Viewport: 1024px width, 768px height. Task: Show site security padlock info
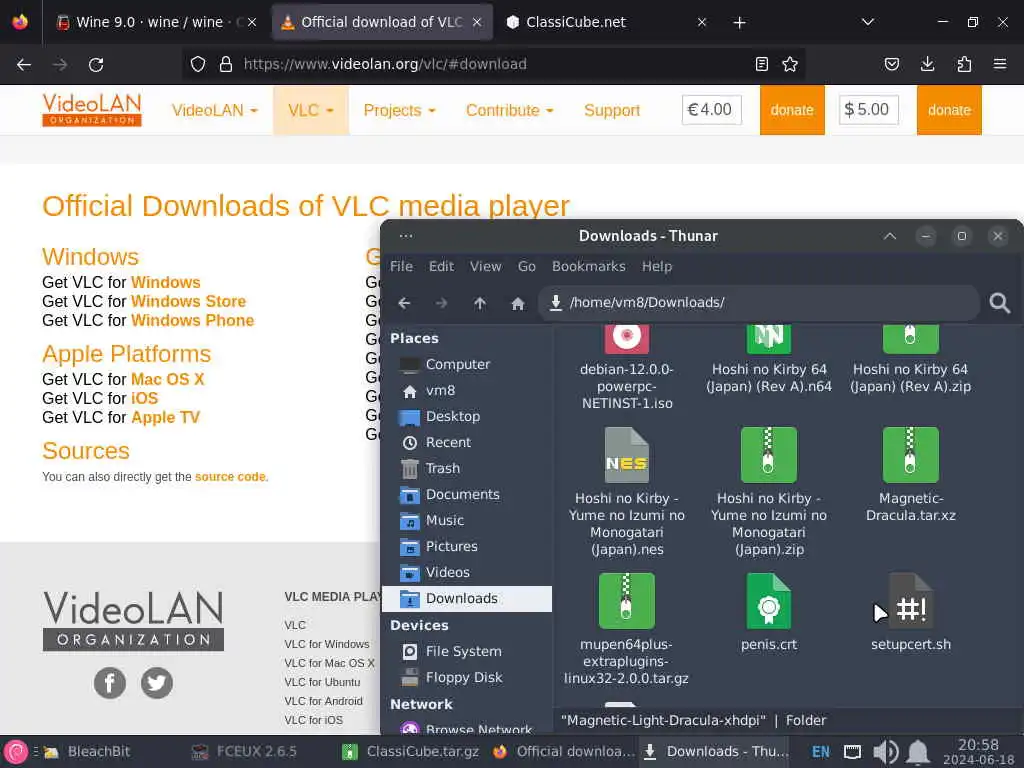tap(226, 64)
